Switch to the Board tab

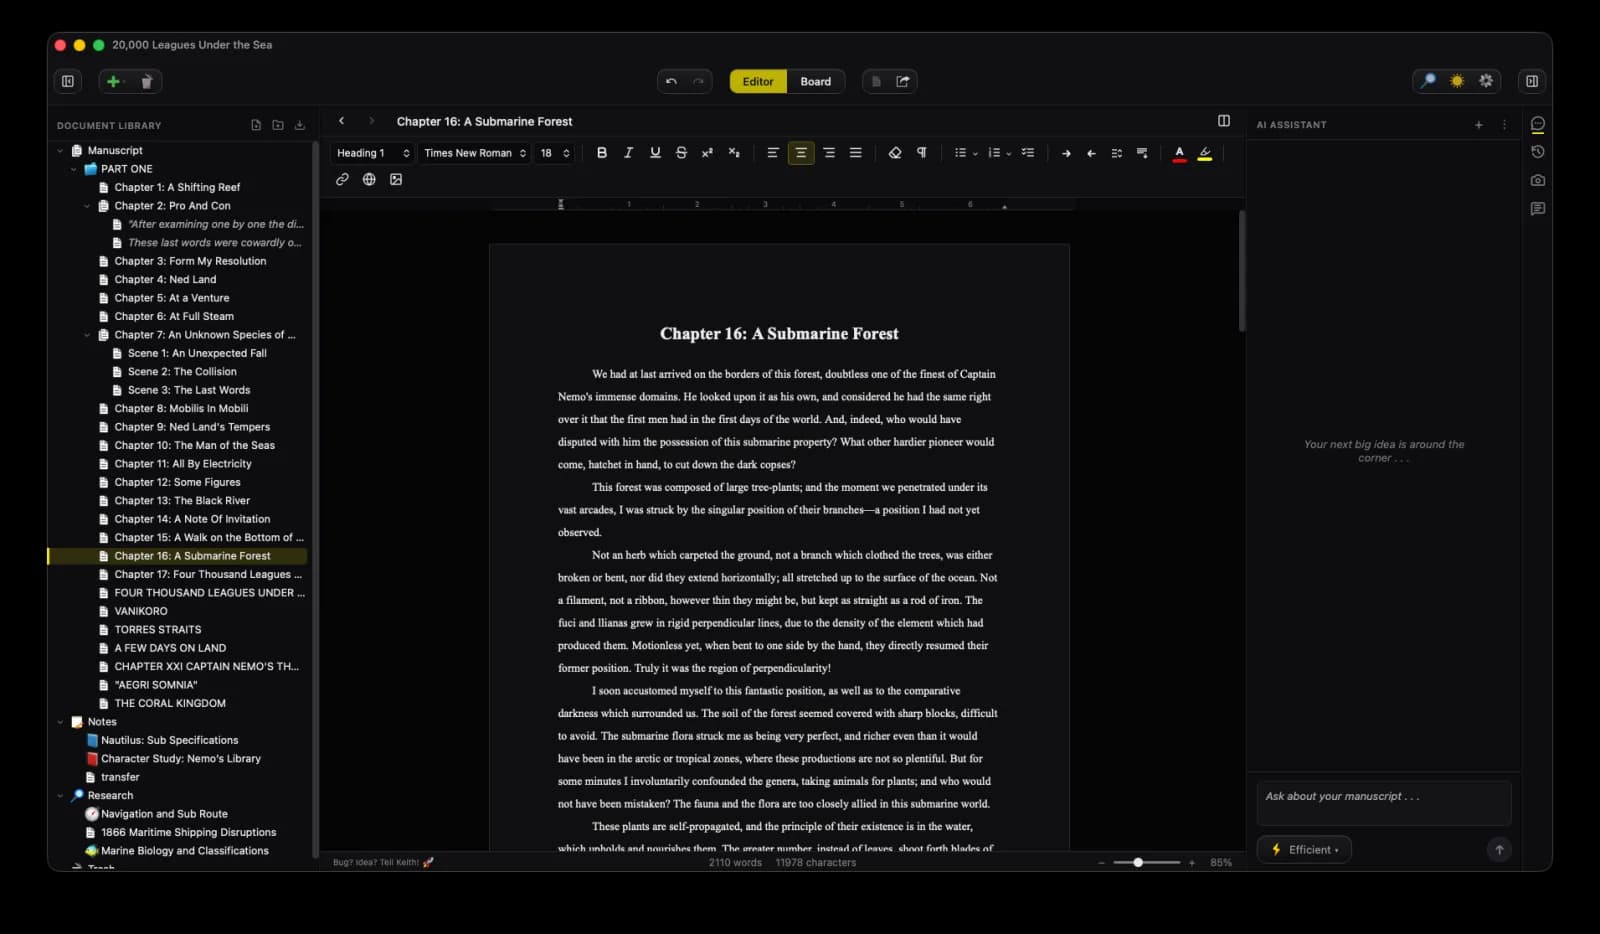click(x=815, y=81)
